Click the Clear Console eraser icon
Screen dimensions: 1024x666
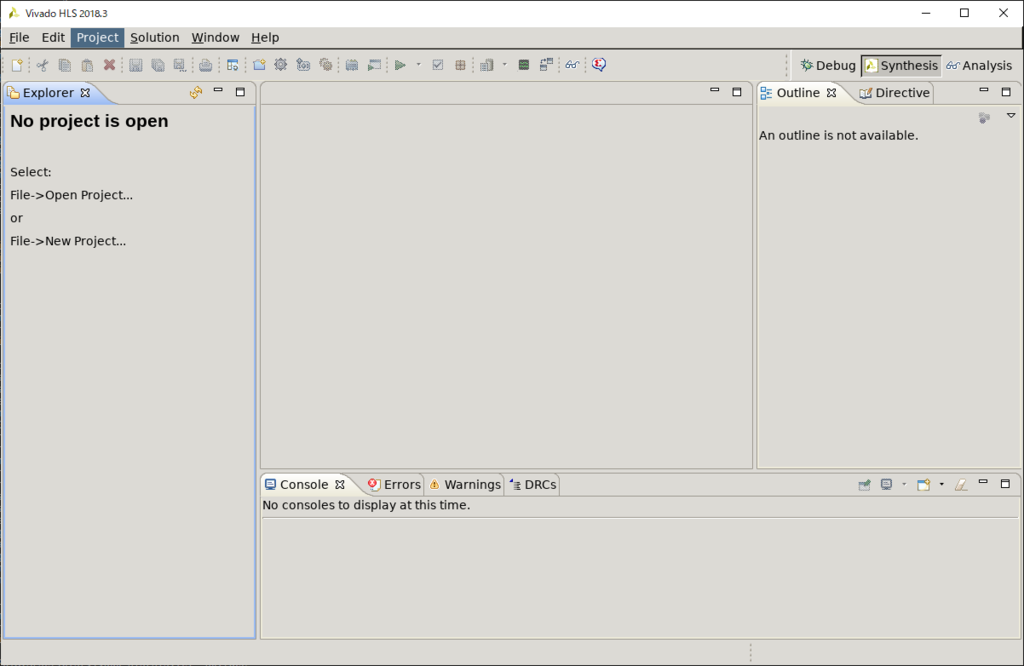961,484
